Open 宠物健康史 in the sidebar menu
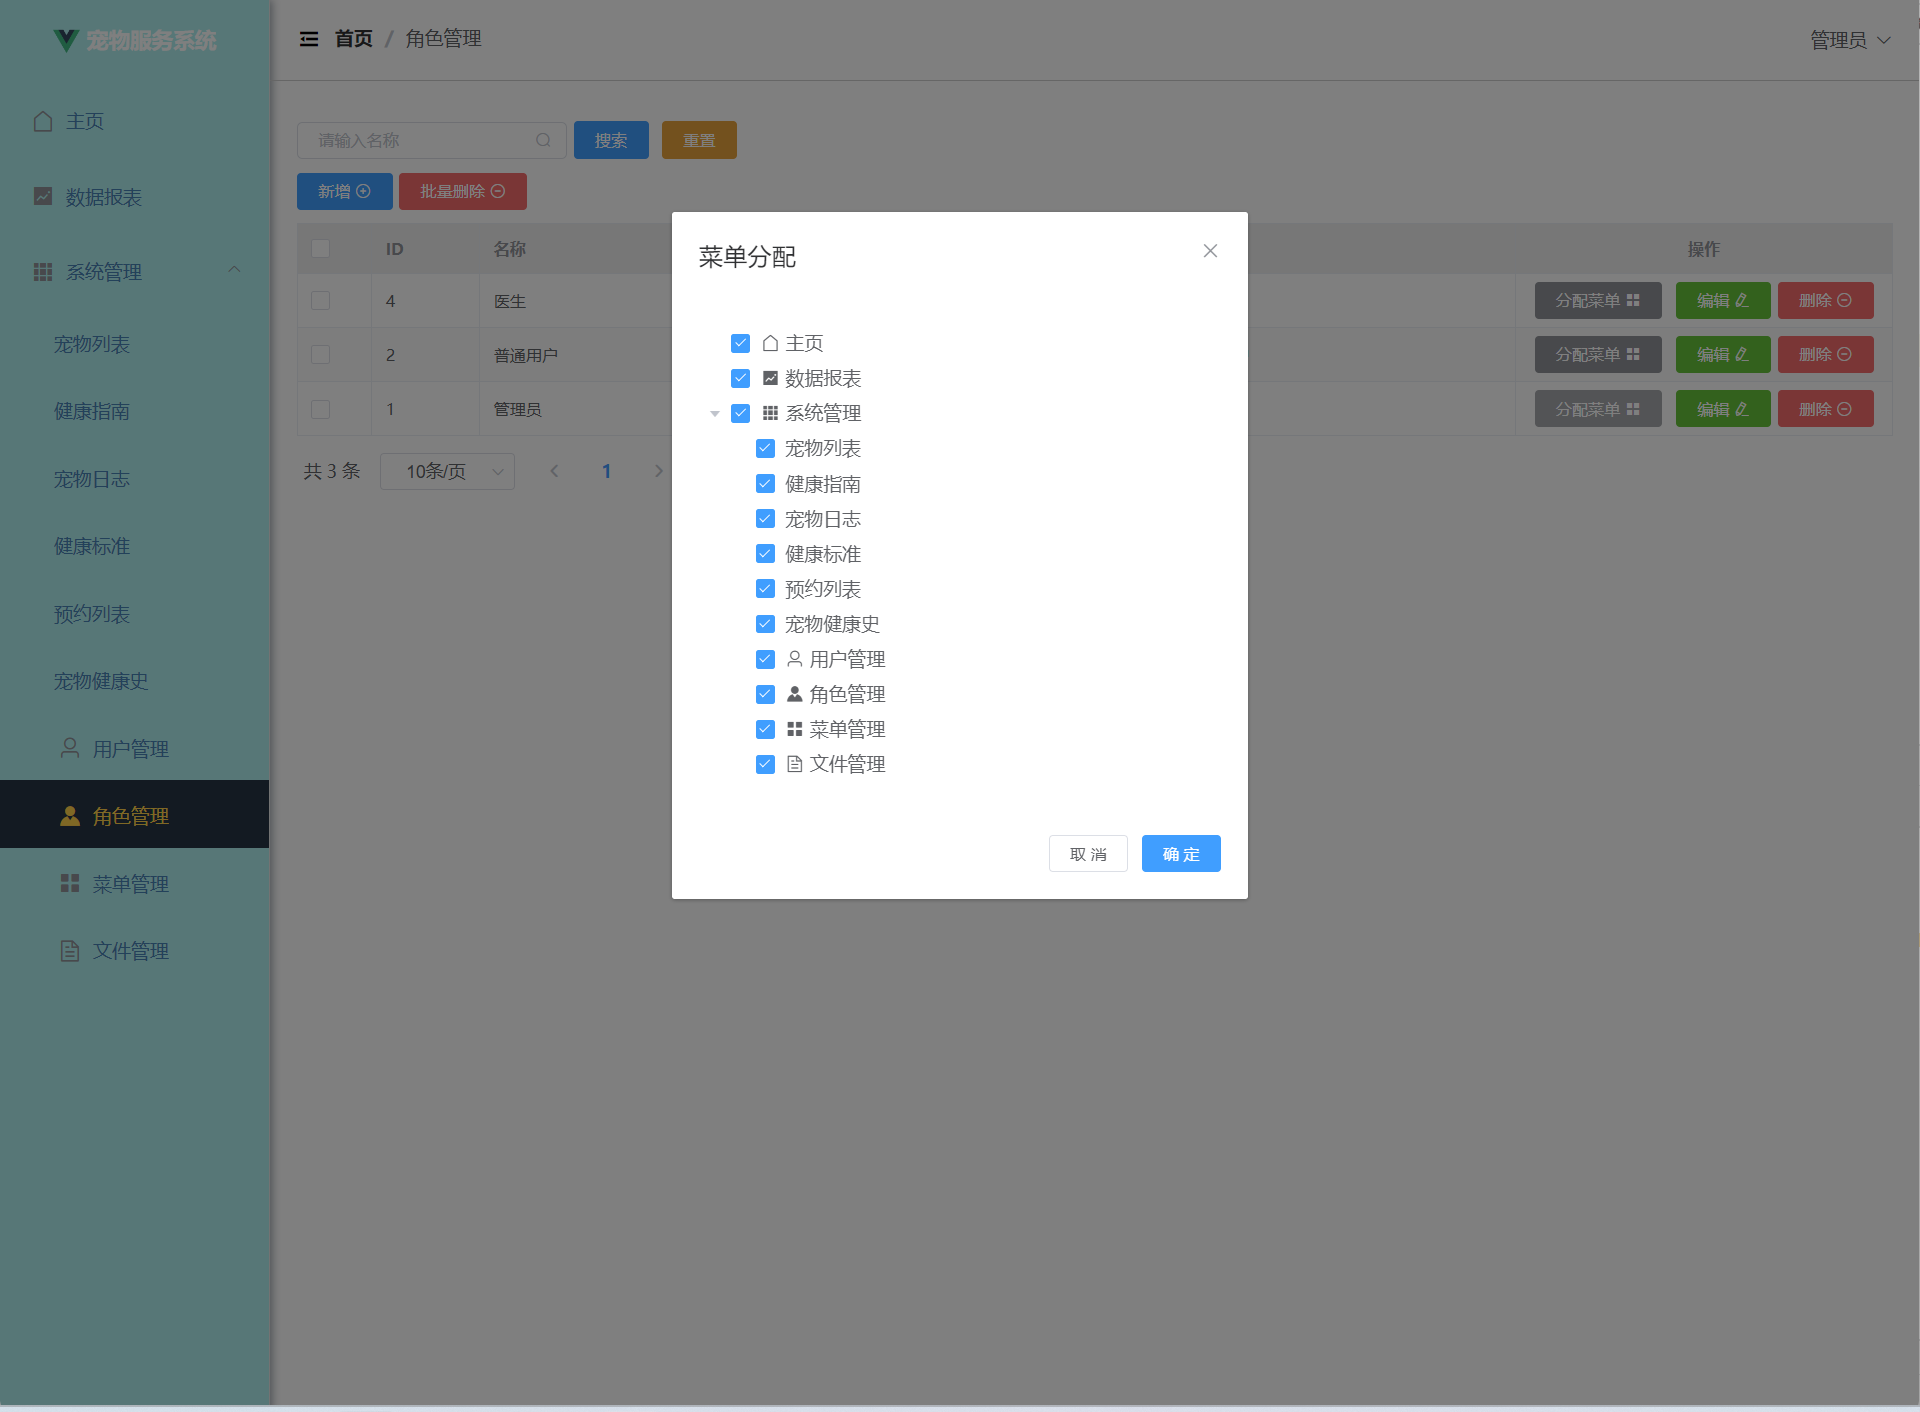The image size is (1920, 1412). coord(101,681)
